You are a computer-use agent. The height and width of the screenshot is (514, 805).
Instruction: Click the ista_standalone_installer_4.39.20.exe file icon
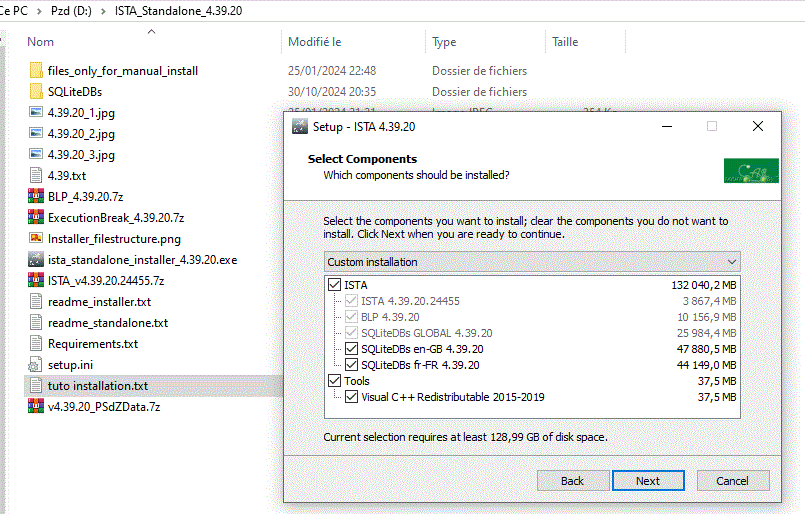pos(36,259)
